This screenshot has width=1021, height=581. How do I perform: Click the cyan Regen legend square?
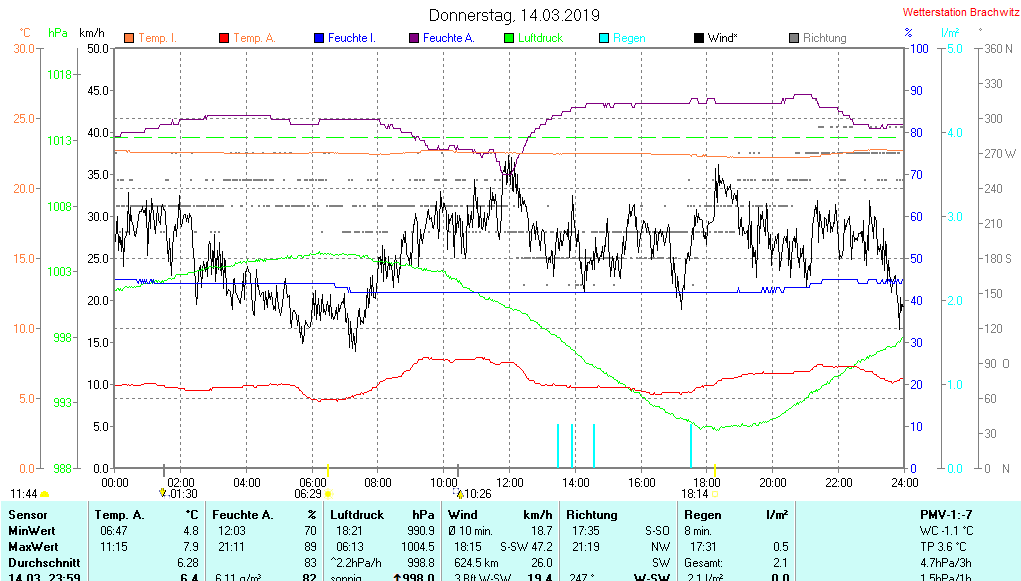[x=604, y=38]
